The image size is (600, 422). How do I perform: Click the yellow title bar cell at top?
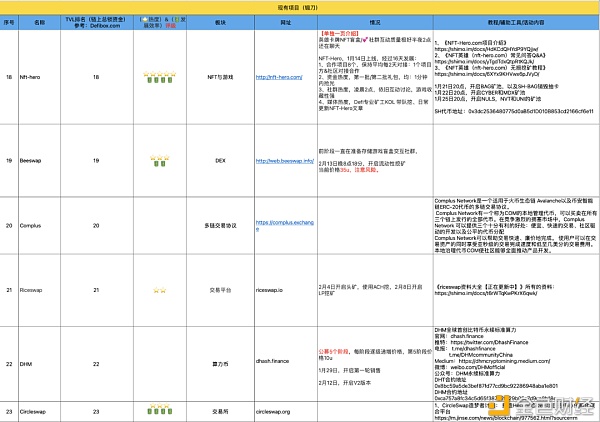pyautogui.click(x=300, y=8)
